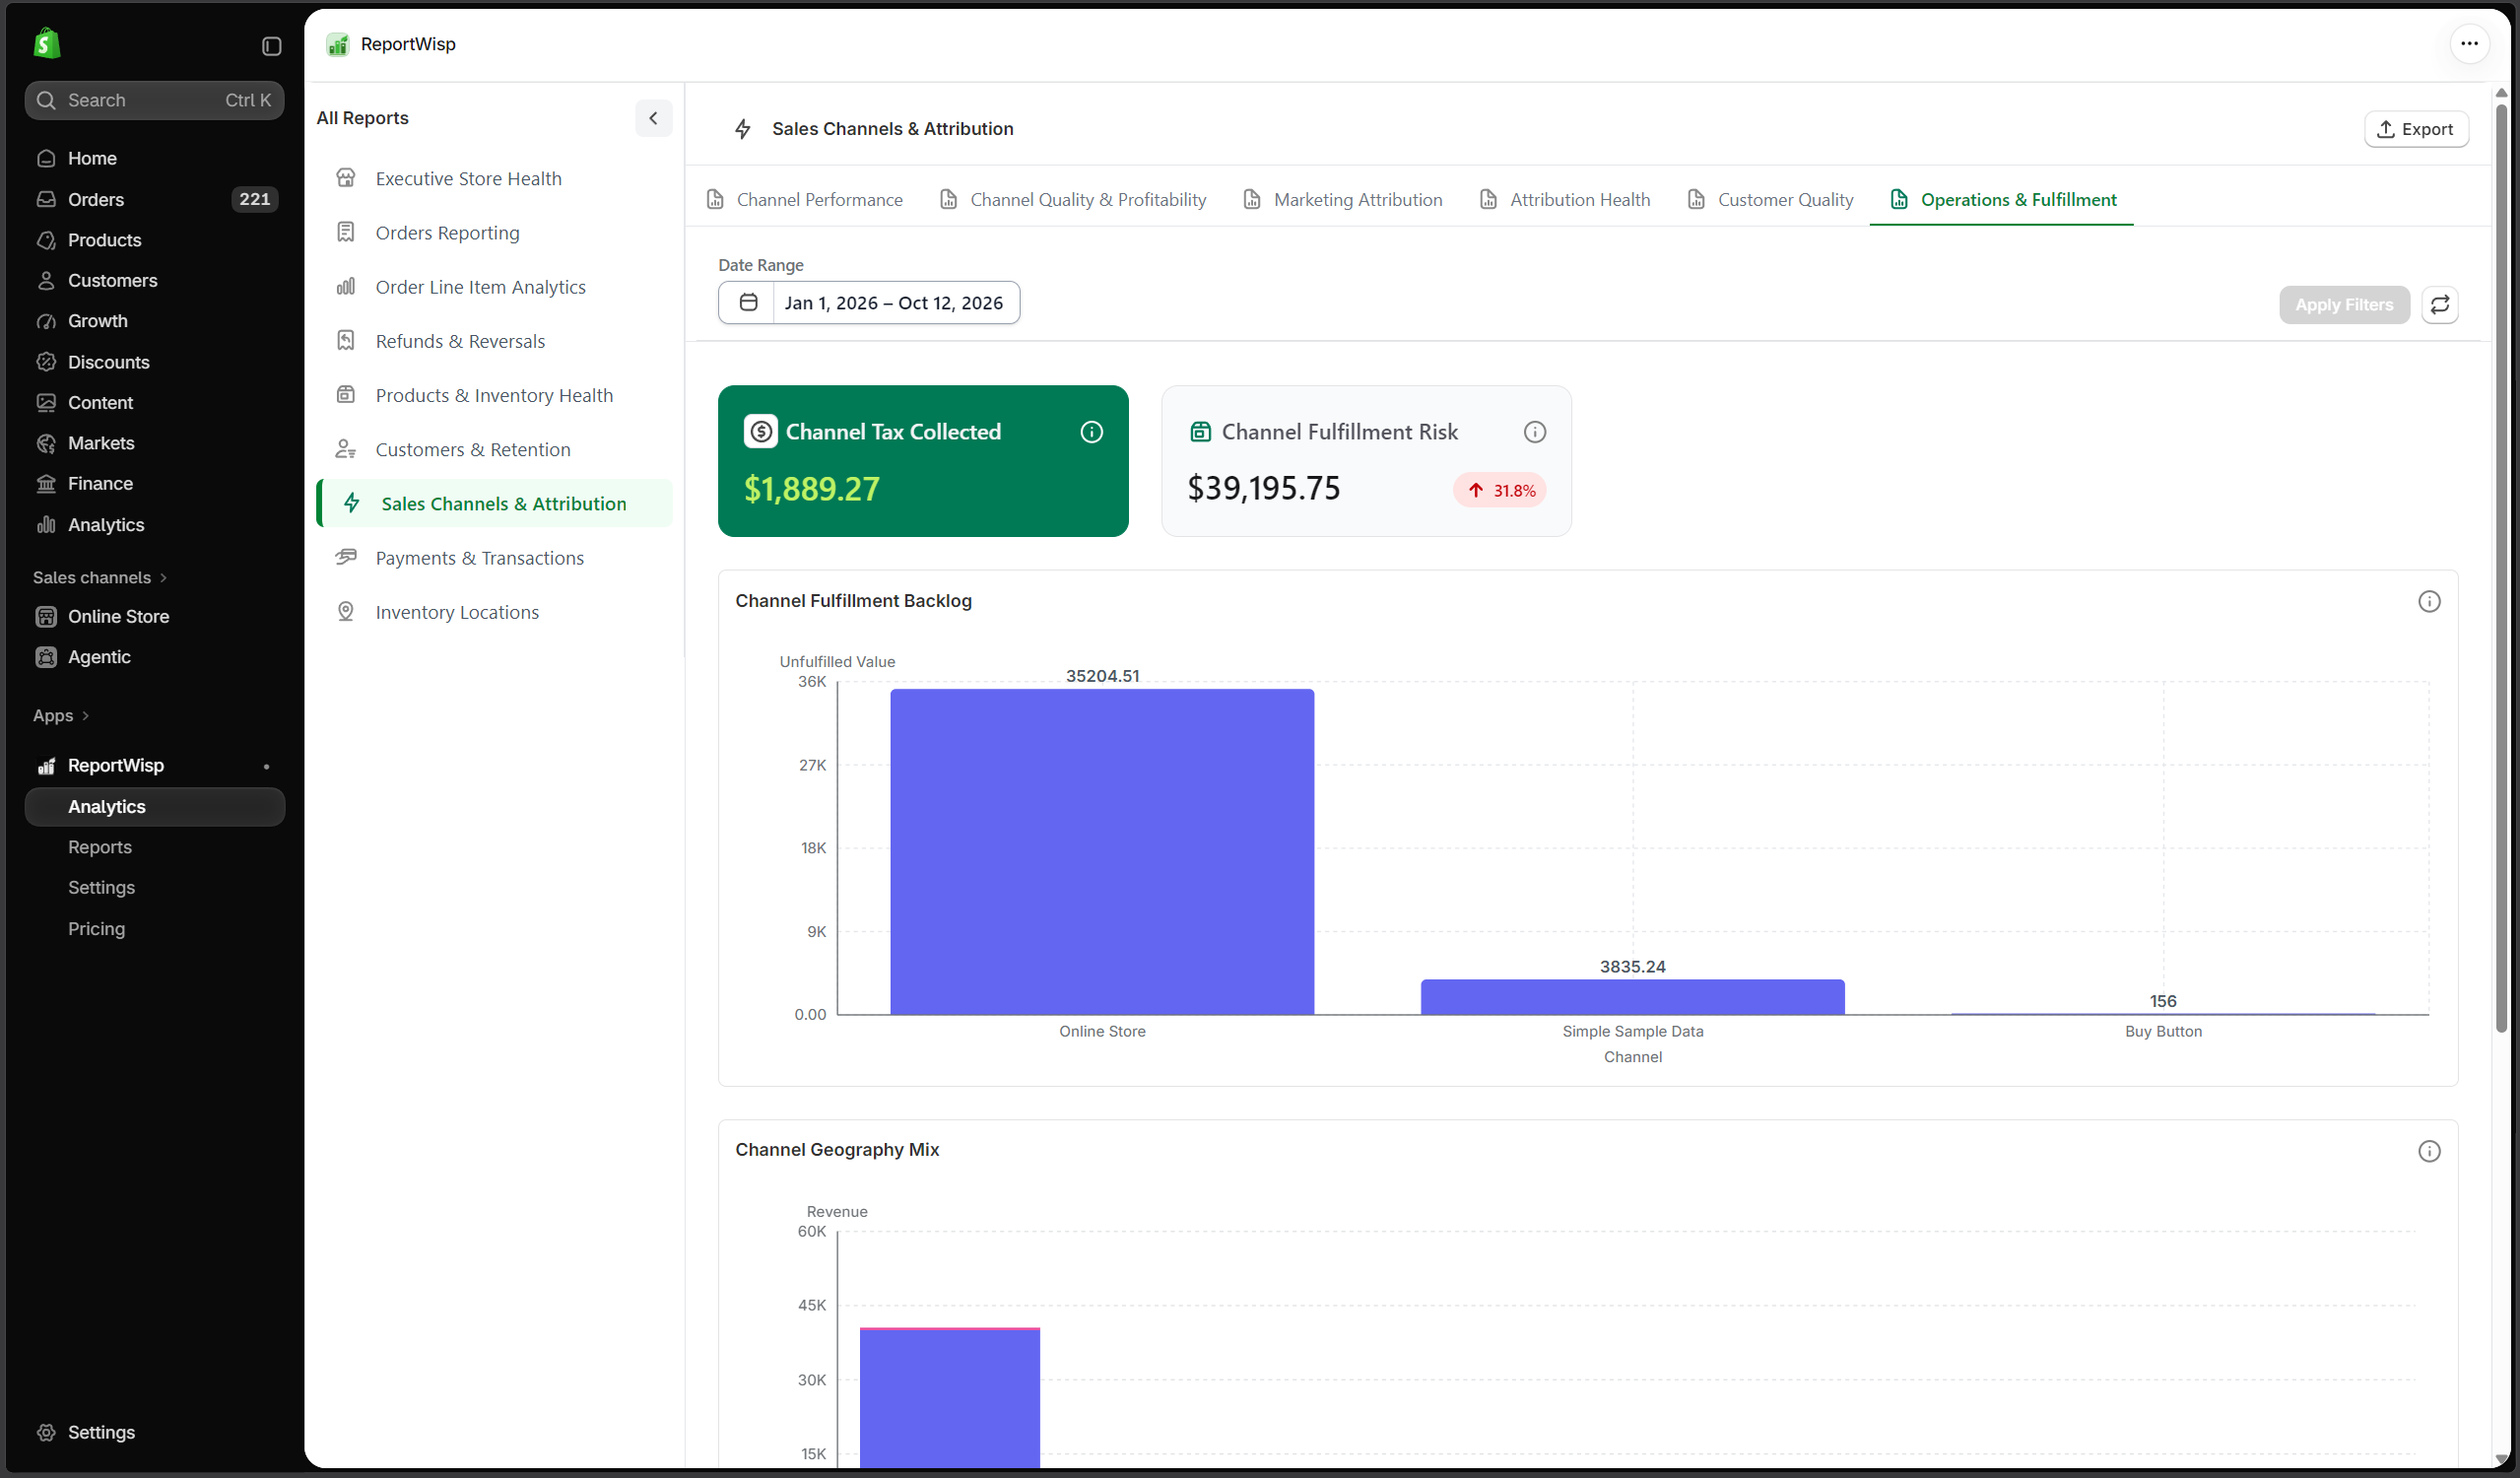Click the Finance bank icon
Viewport: 2520px width, 1478px height.
pyautogui.click(x=46, y=483)
